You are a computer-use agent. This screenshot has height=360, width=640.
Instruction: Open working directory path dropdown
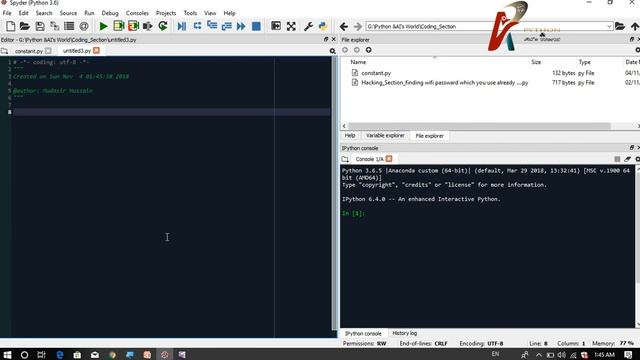tap(609, 26)
